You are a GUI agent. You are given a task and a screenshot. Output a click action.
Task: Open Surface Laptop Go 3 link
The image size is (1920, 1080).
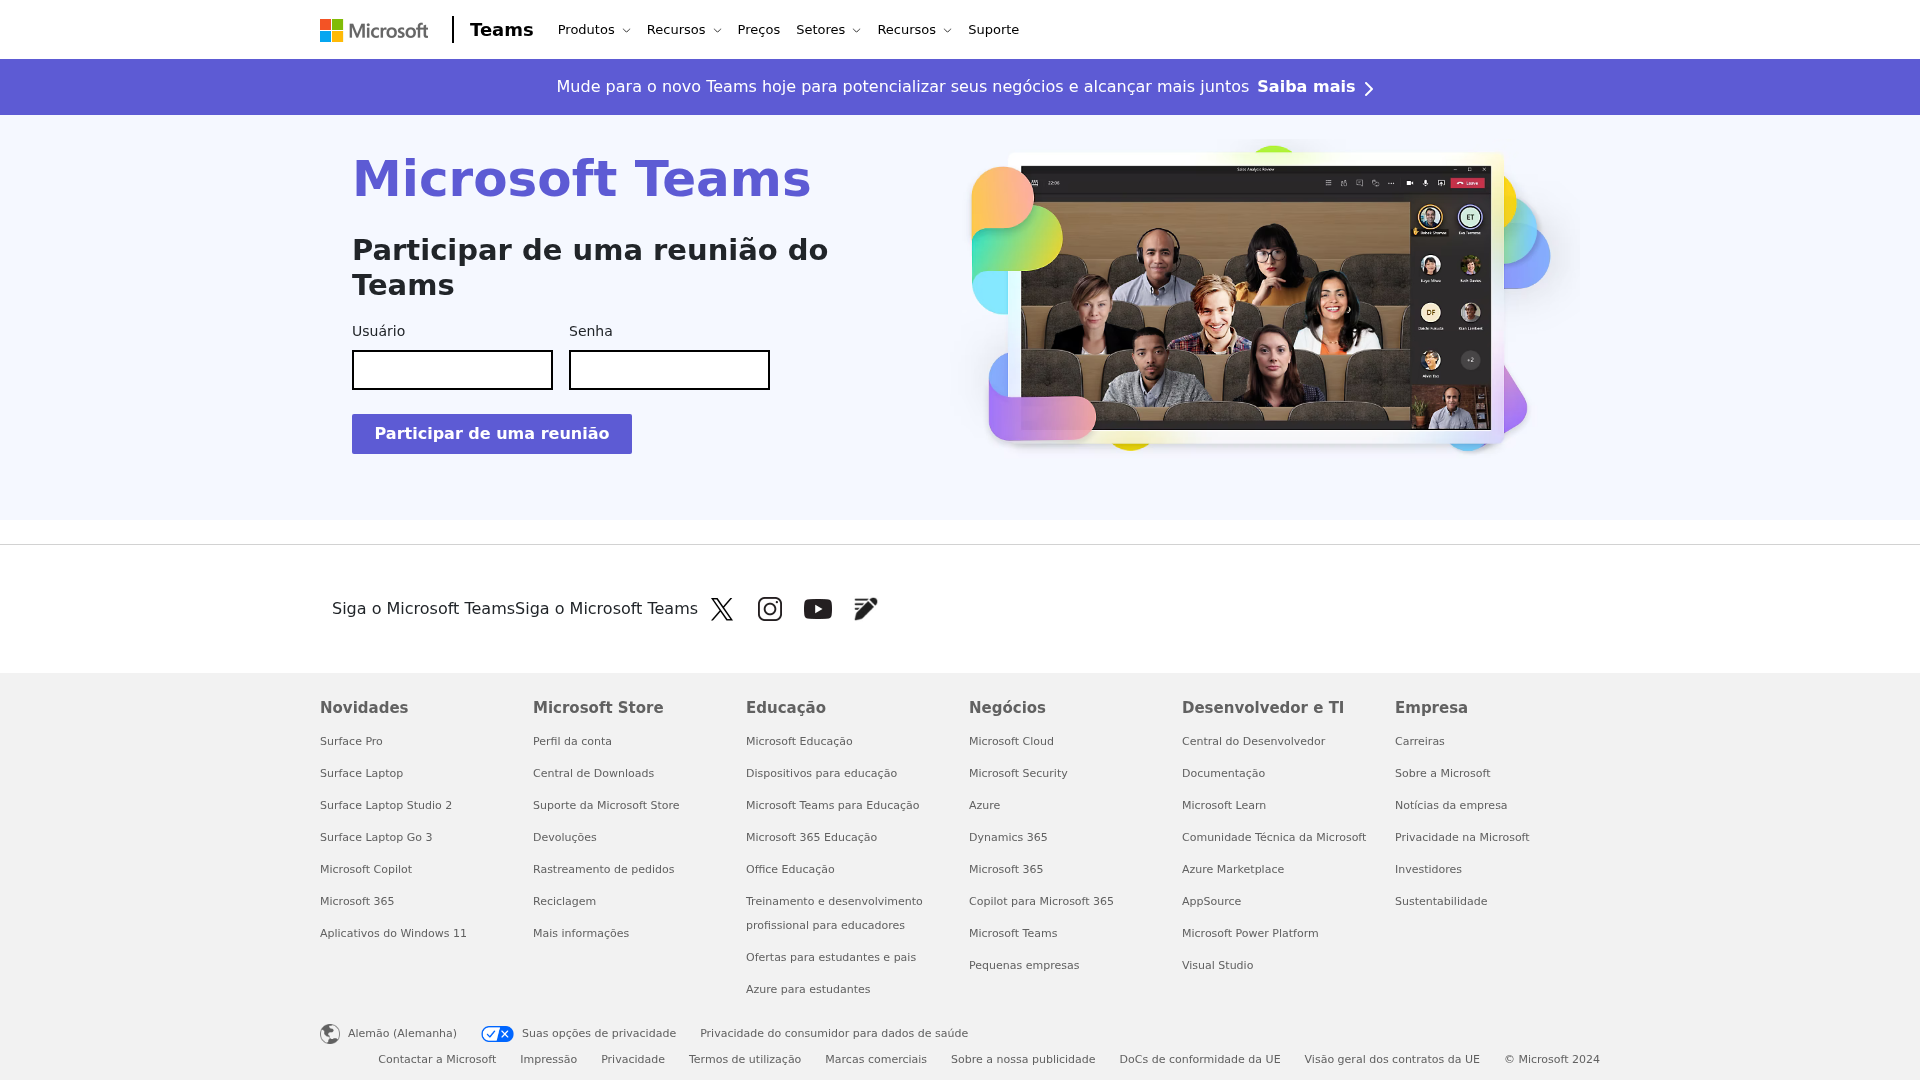(x=376, y=838)
